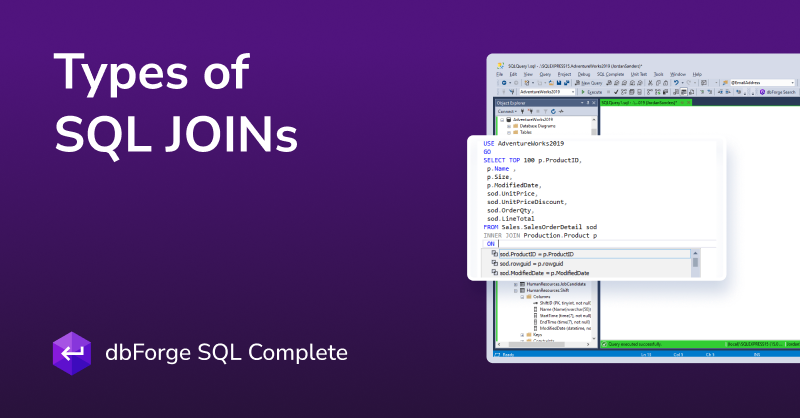800x418 pixels.
Task: Click the Parse checkmark icon
Action: coord(616,92)
